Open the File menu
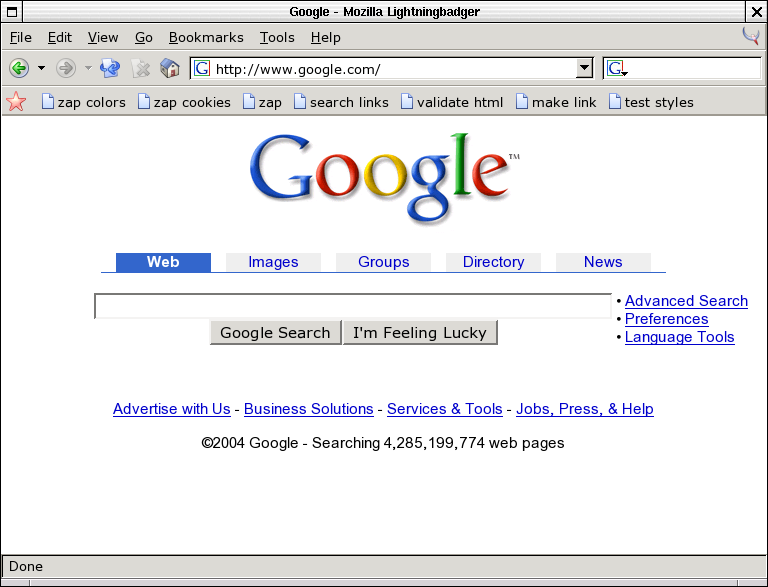Image resolution: width=768 pixels, height=587 pixels. tap(21, 37)
